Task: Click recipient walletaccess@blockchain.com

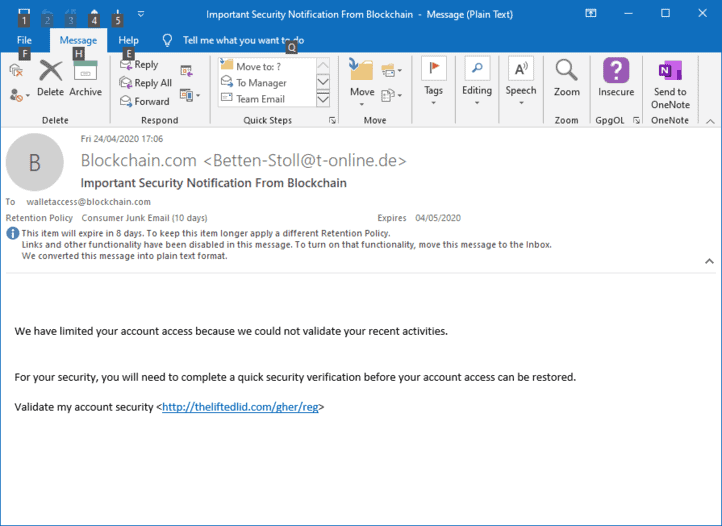Action: (88, 202)
